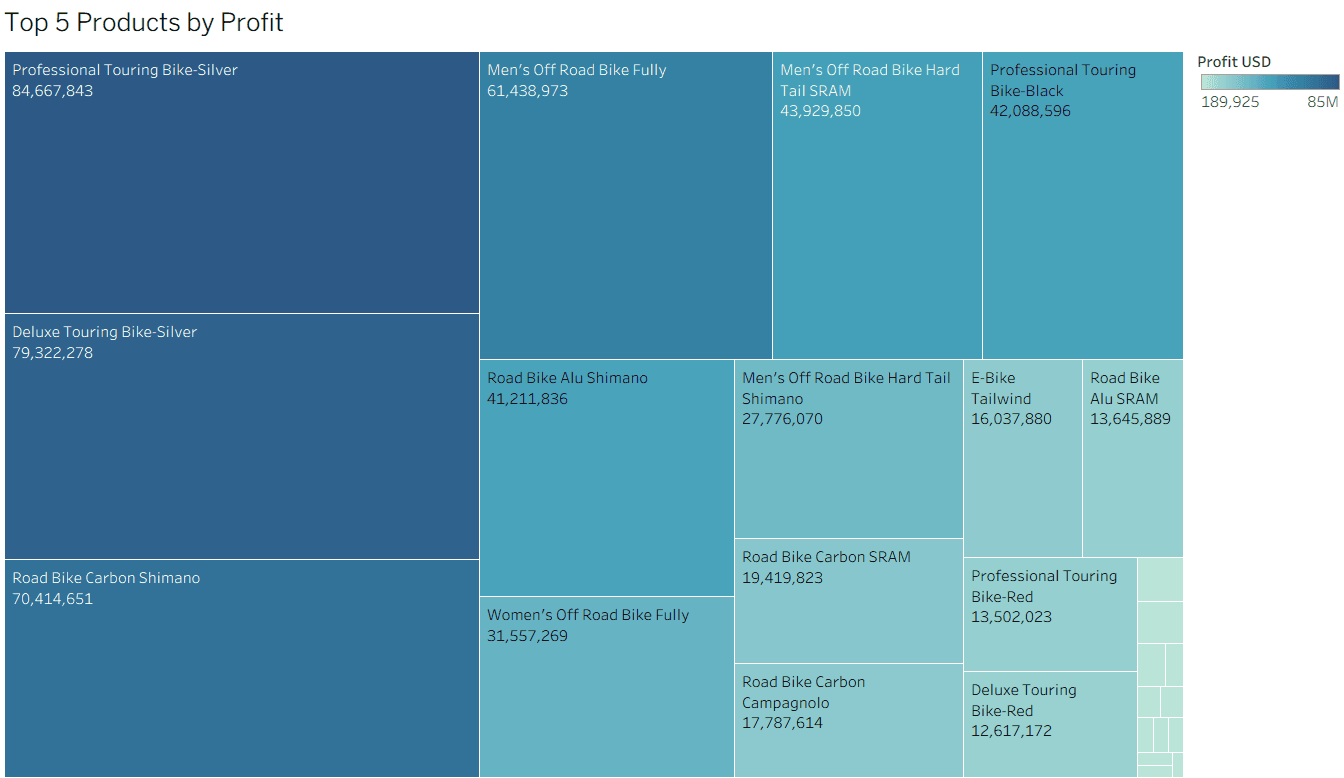The height and width of the screenshot is (778, 1344).
Task: Select unlabeled tile right of Professional Touring Bike-Red
Action: click(1160, 580)
